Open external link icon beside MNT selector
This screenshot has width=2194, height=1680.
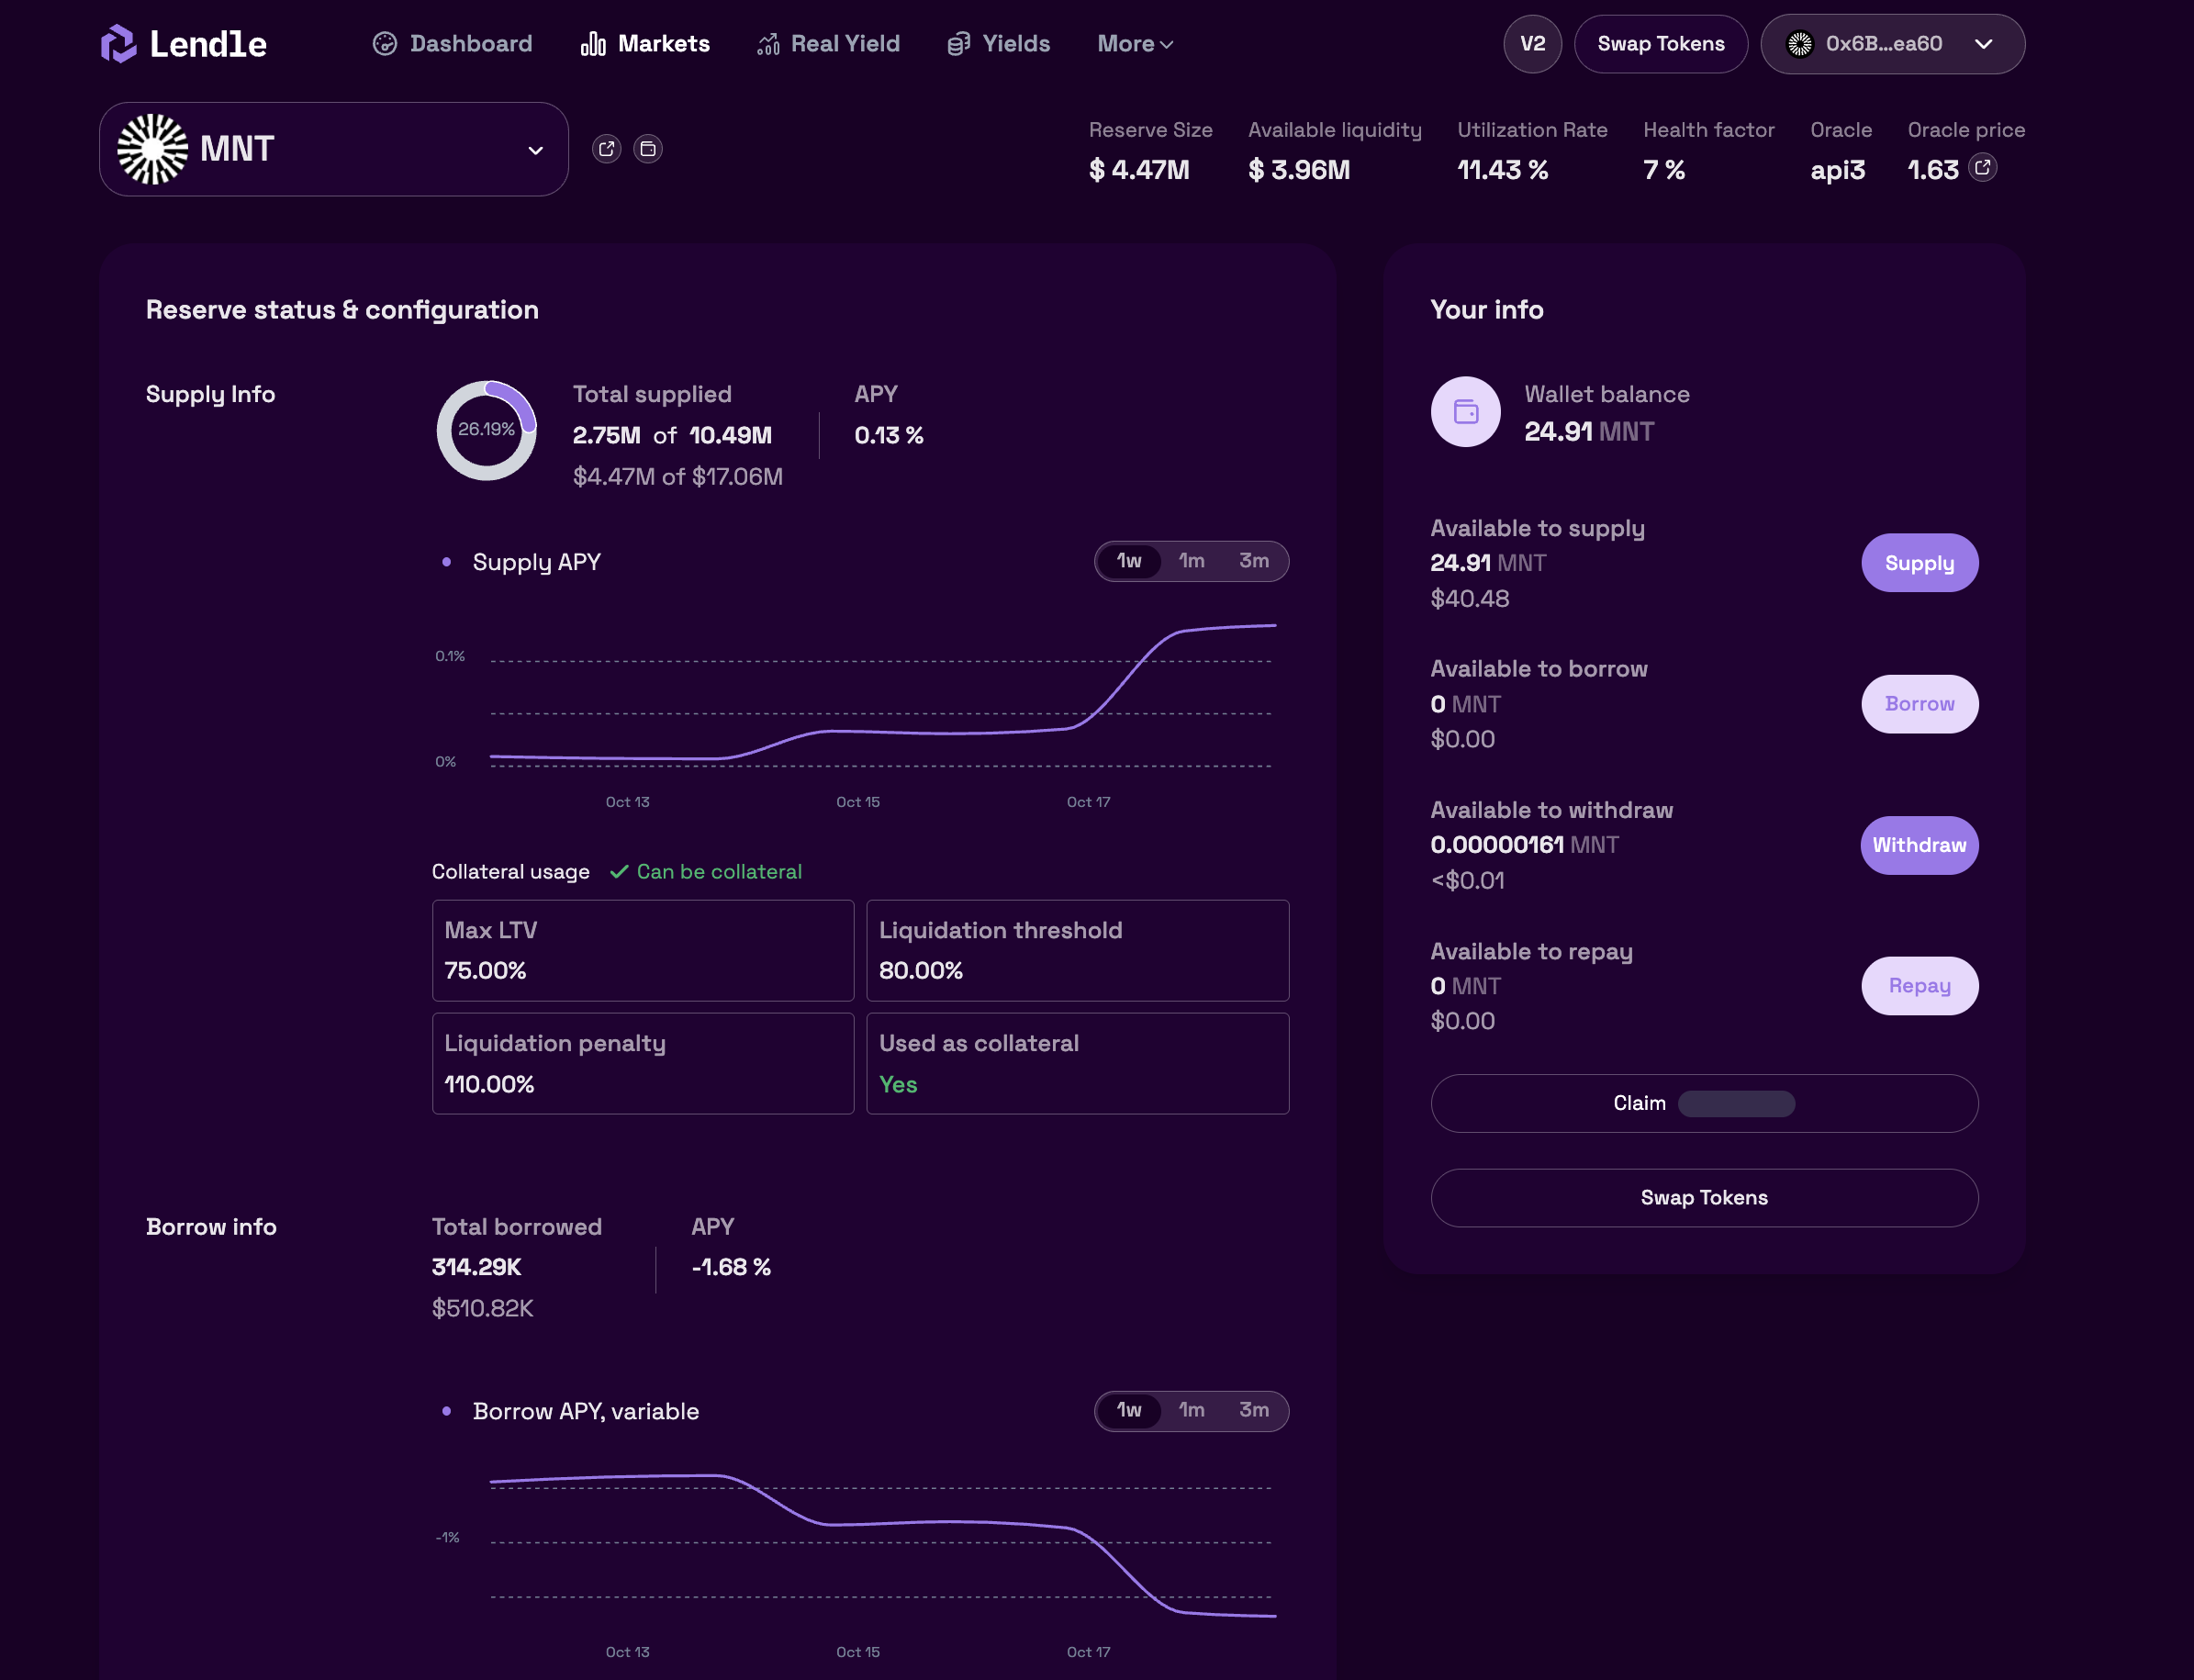point(606,149)
